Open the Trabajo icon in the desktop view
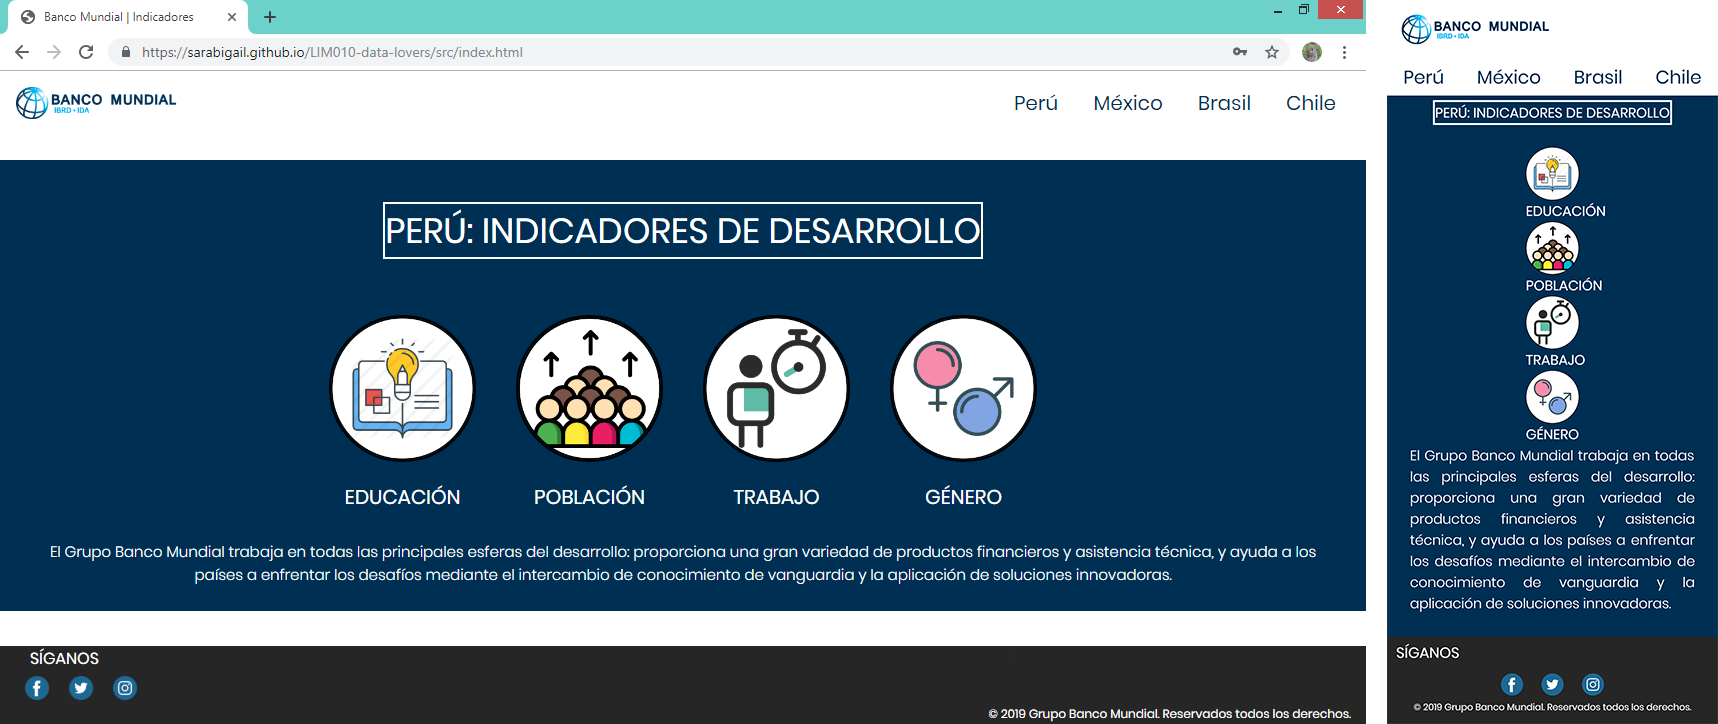1718x724 pixels. click(x=776, y=388)
